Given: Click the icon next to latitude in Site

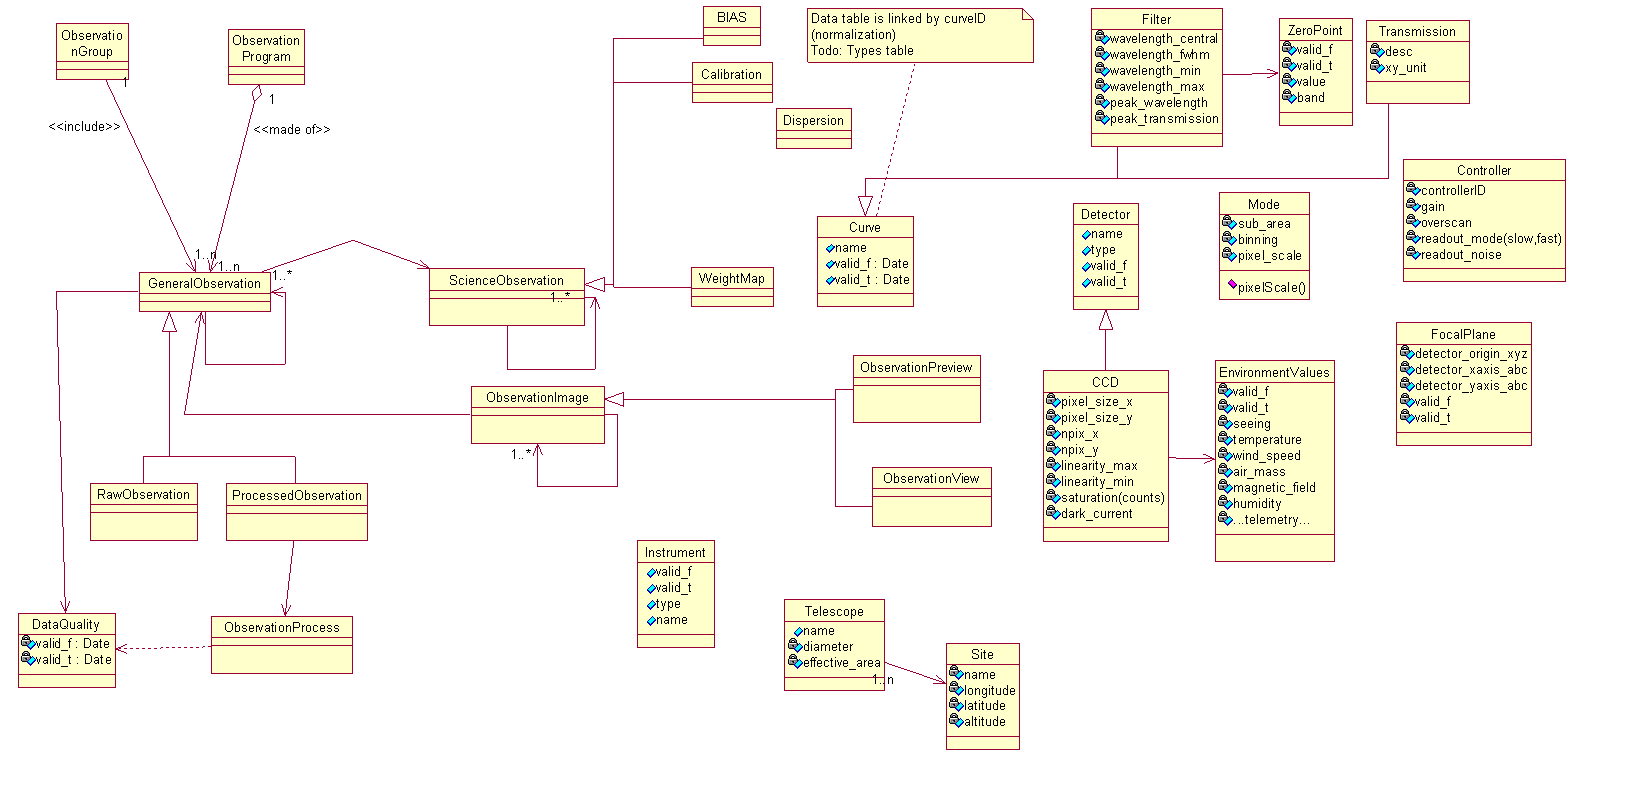Looking at the screenshot, I should click(955, 705).
